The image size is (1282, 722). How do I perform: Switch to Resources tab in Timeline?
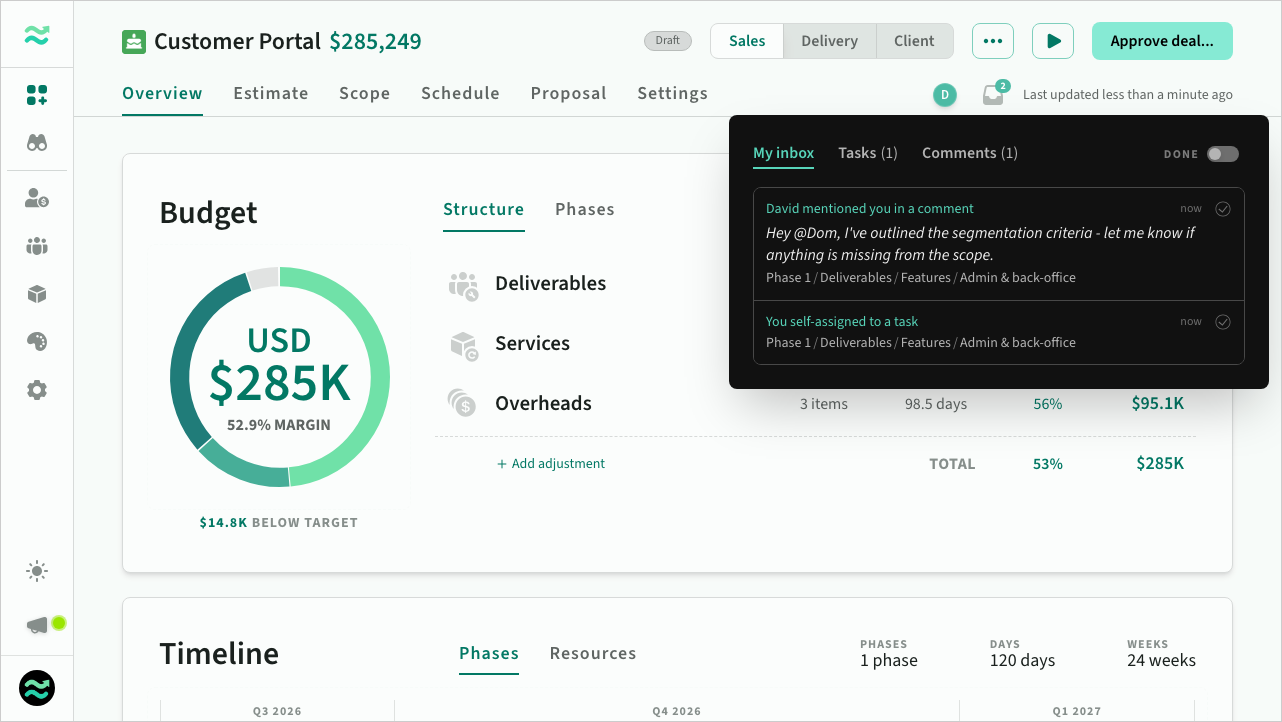[593, 654]
